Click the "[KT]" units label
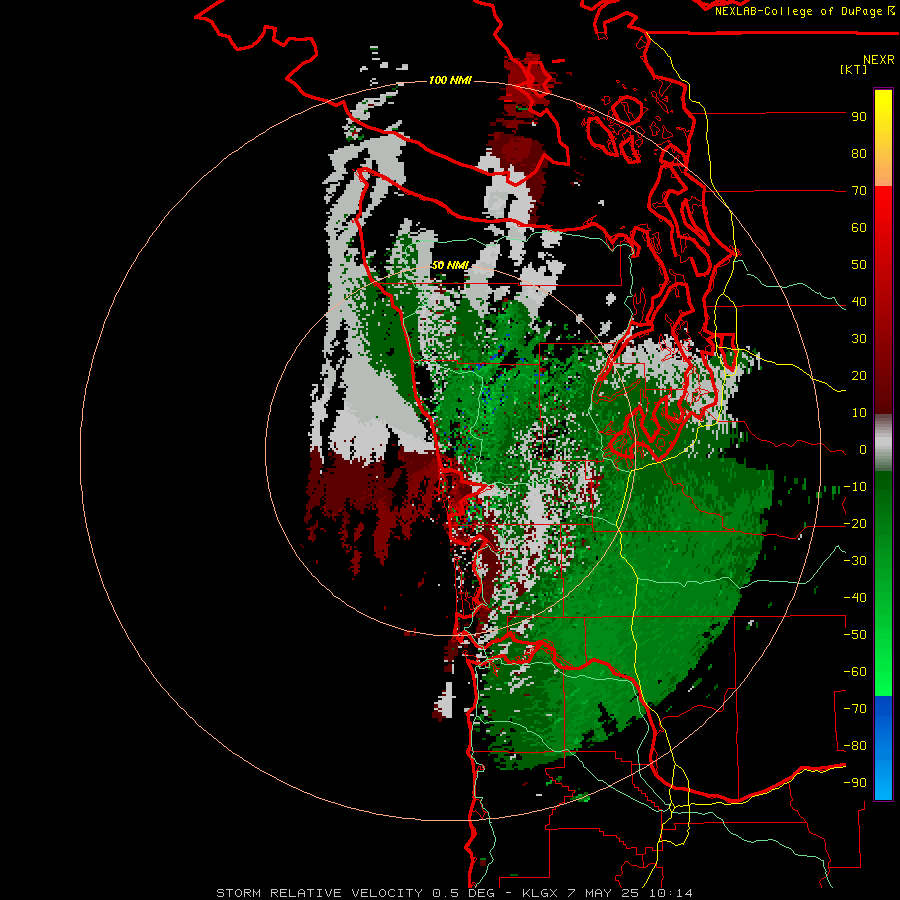Viewport: 900px width, 900px height. pyautogui.click(x=854, y=69)
